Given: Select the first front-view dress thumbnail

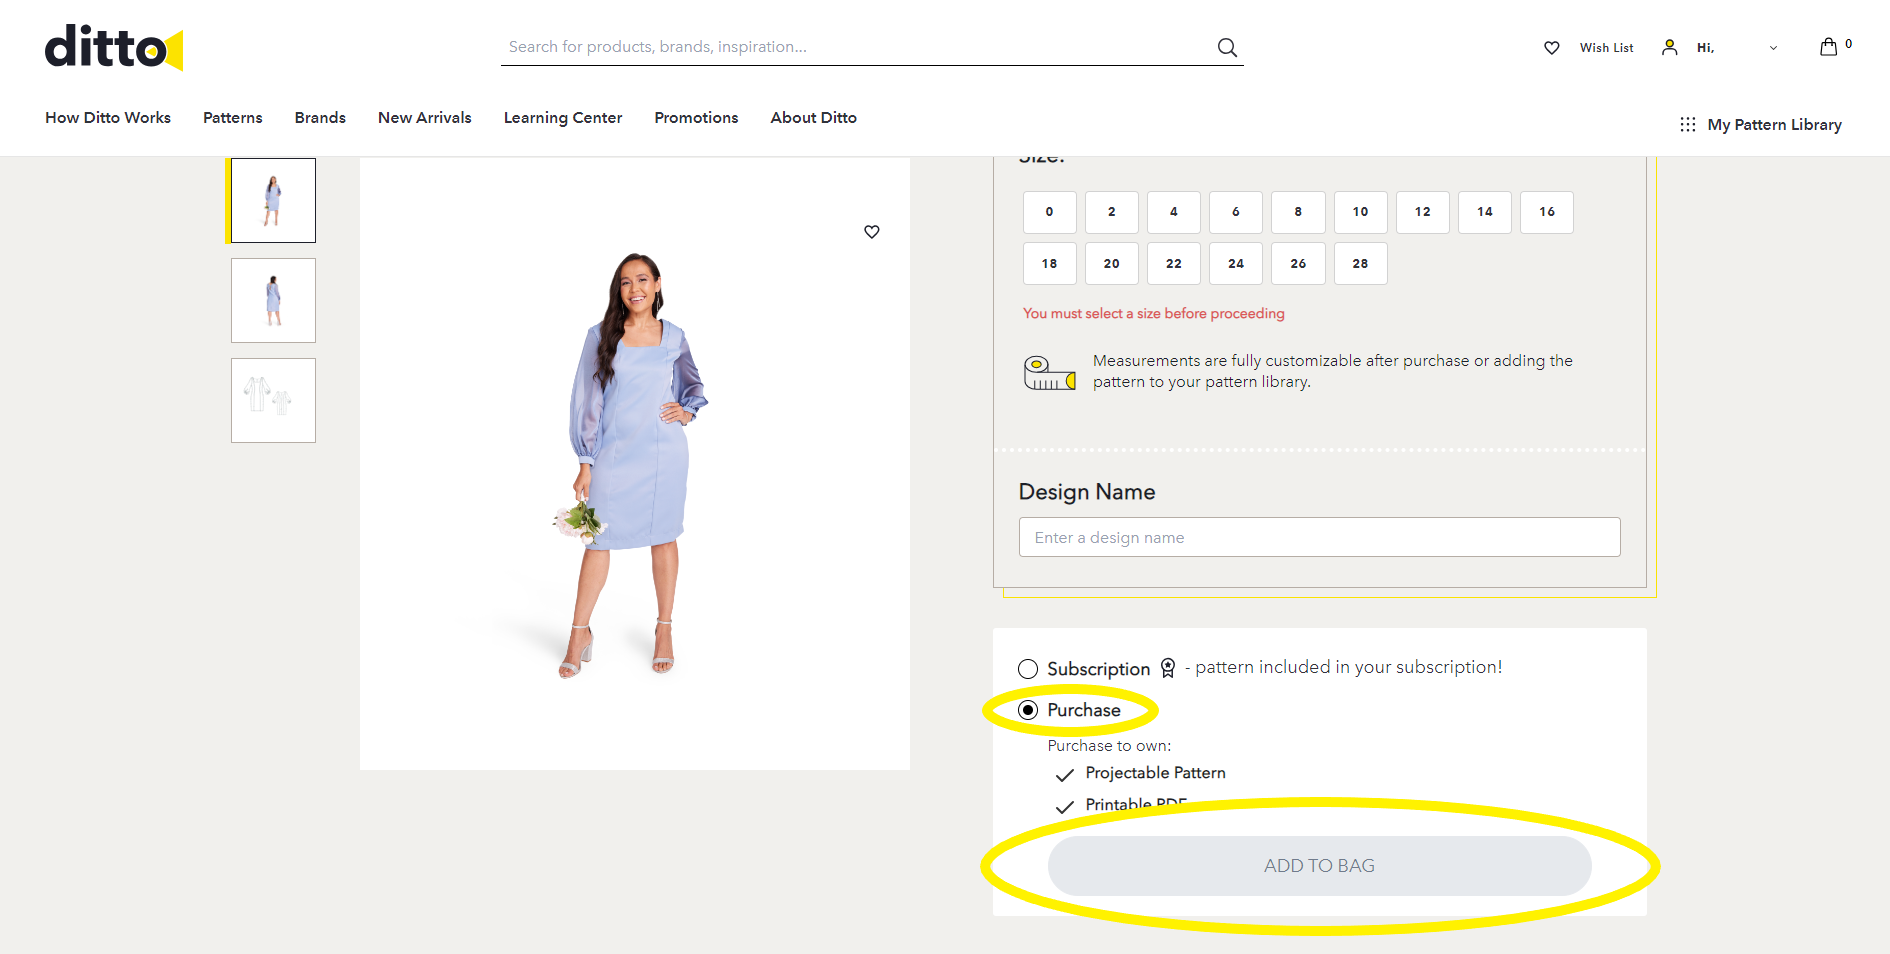Looking at the screenshot, I should coord(273,200).
